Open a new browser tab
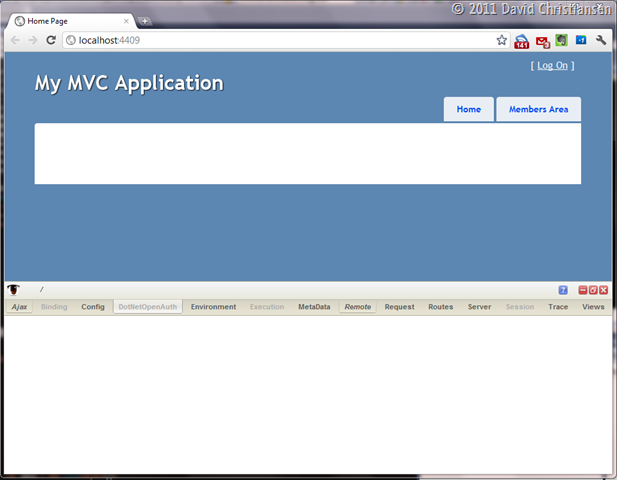Viewport: 617px width, 480px height. click(145, 21)
